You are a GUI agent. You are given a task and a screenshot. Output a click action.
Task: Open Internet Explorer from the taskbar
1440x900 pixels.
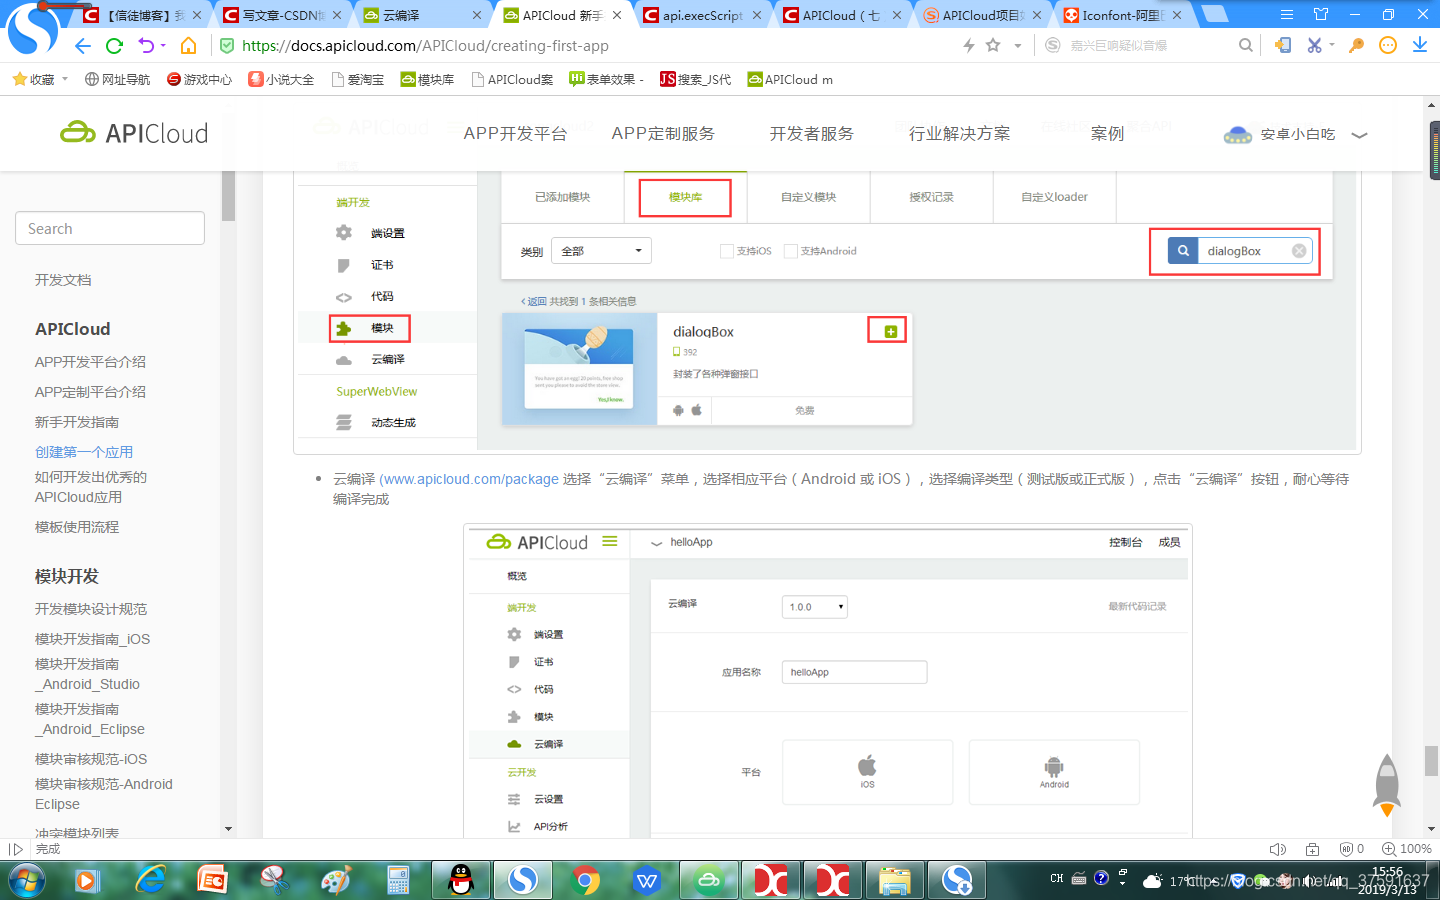(150, 880)
